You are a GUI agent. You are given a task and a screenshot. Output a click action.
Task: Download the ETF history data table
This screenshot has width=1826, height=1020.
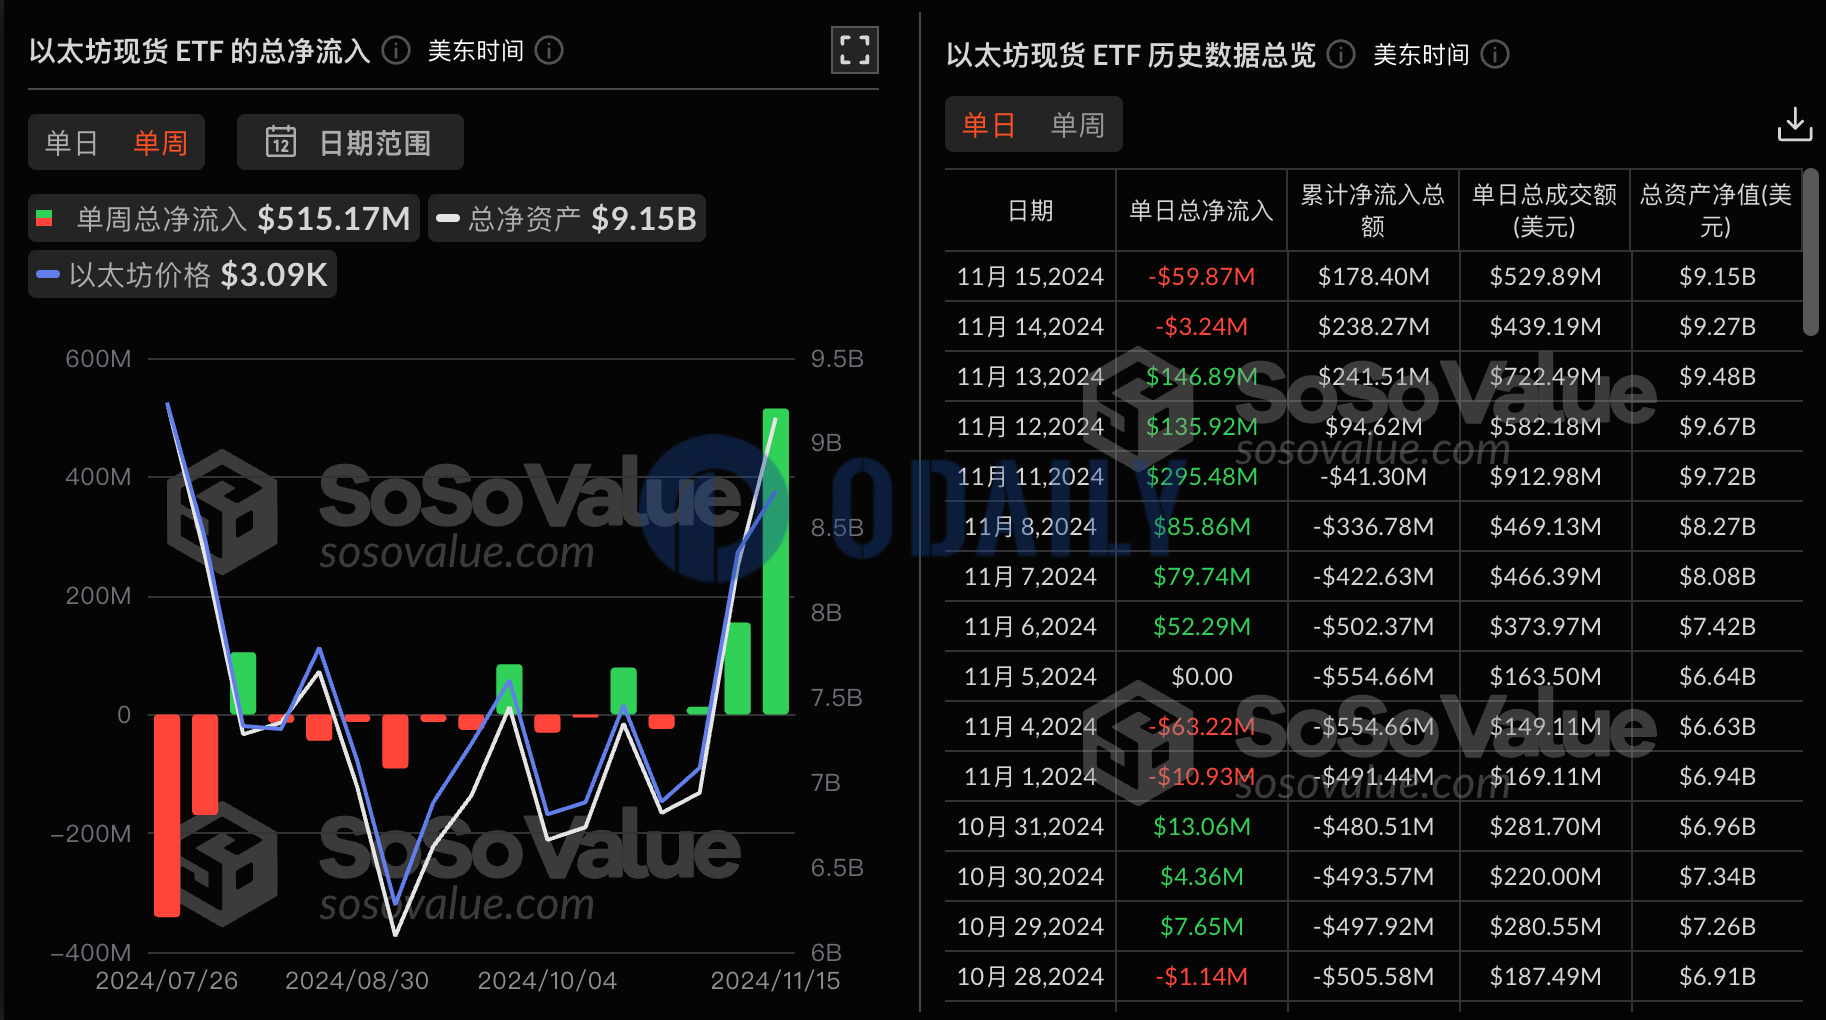coord(1795,125)
